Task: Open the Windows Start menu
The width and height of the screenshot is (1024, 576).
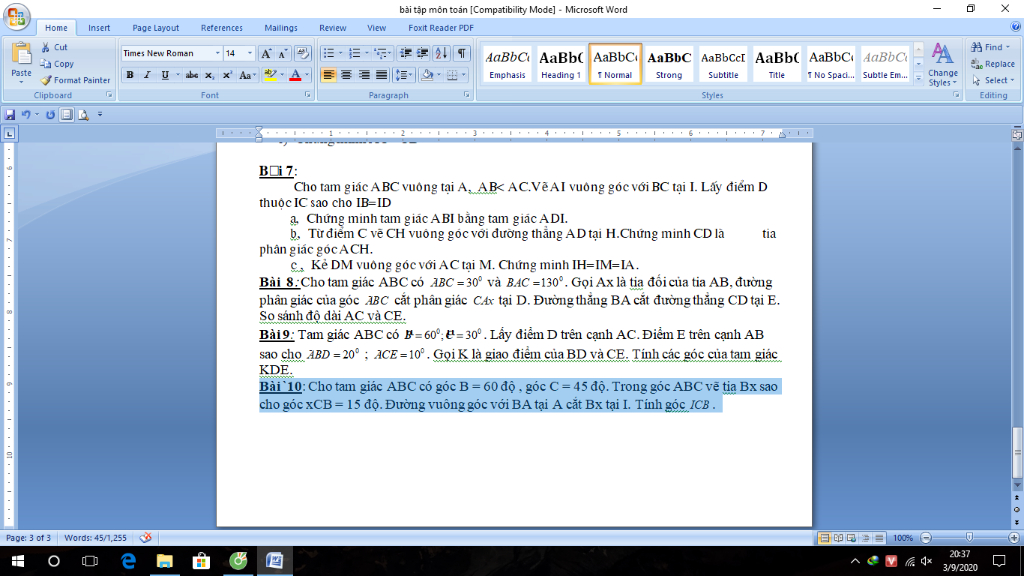Action: [18, 561]
